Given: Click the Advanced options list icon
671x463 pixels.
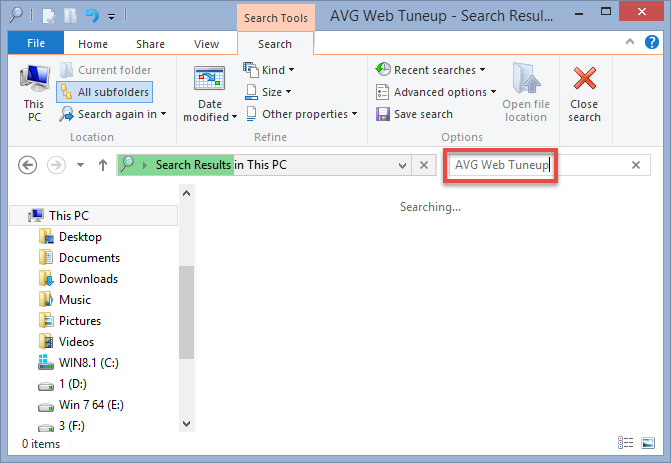Looking at the screenshot, I should tap(382, 92).
